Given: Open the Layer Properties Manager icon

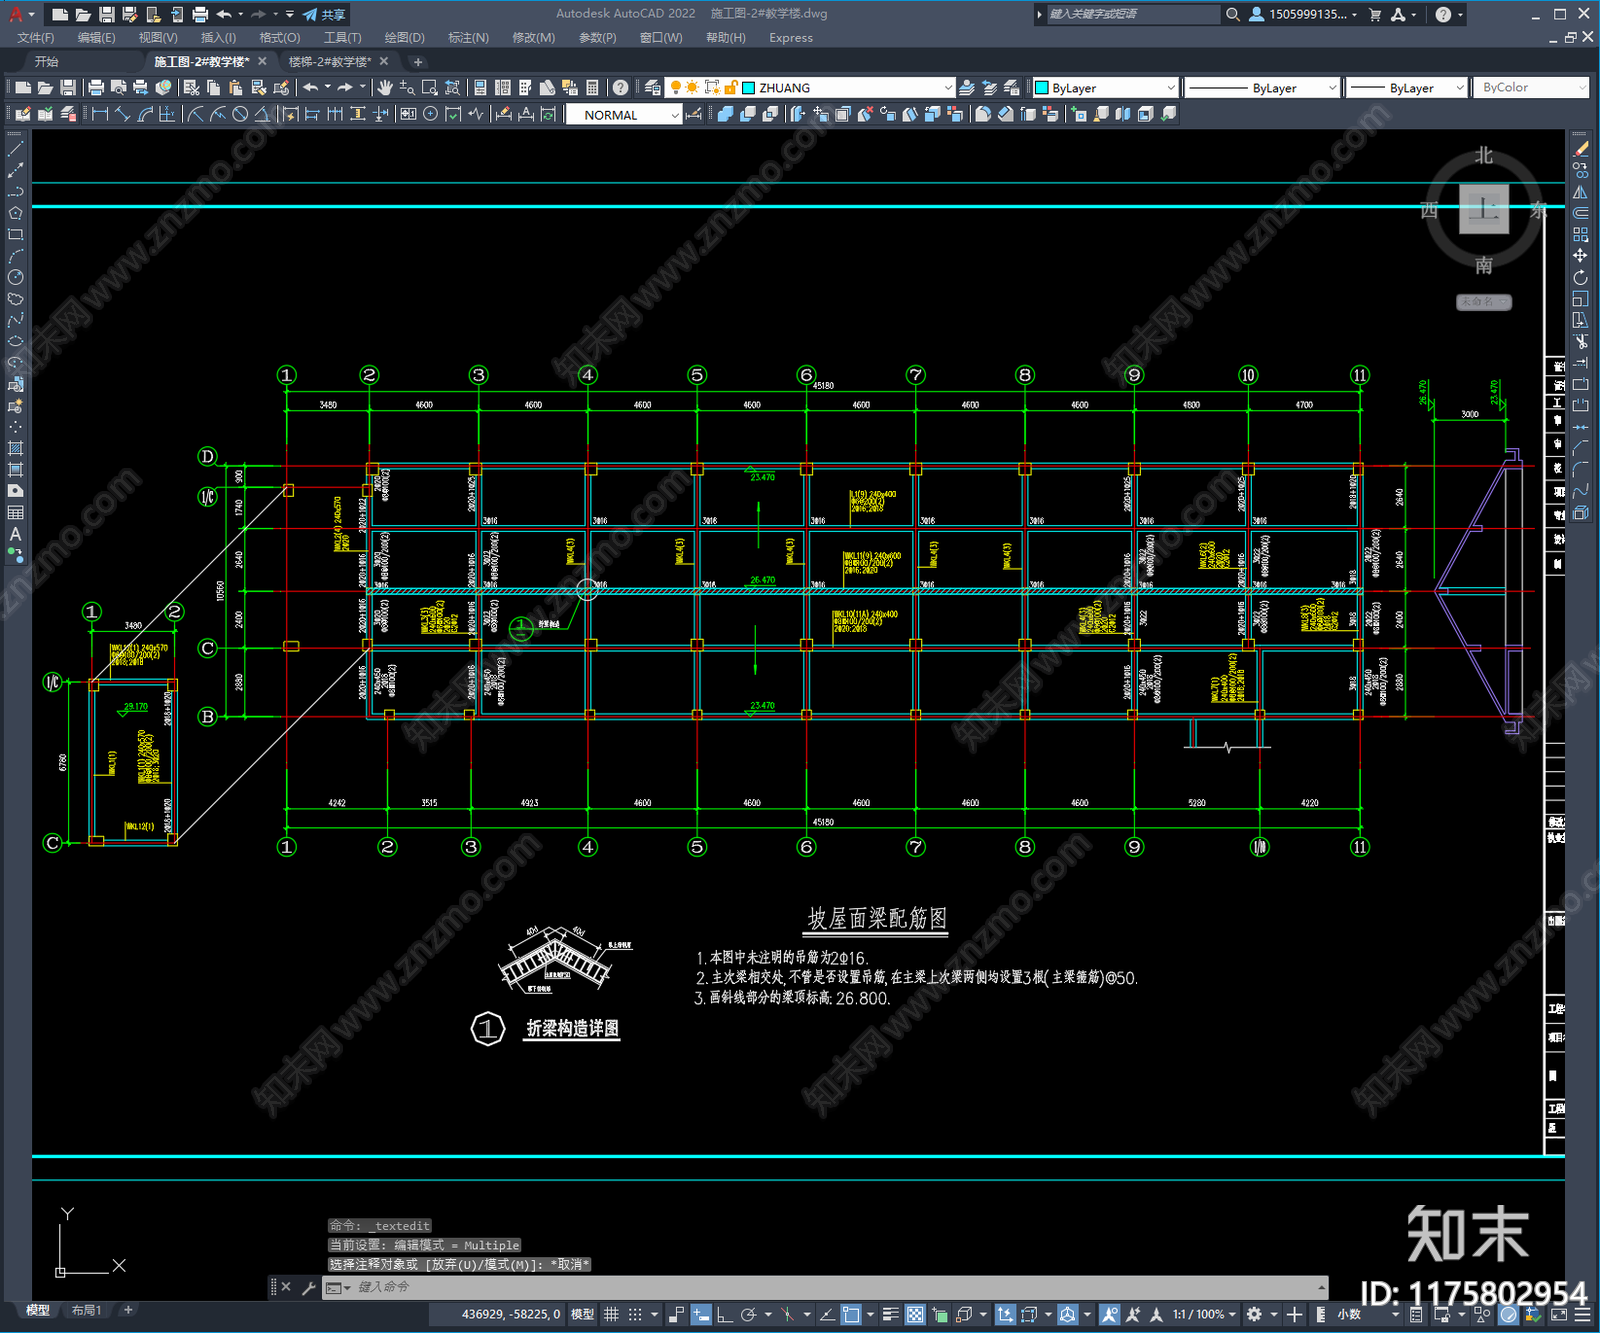Looking at the screenshot, I should [x=652, y=88].
